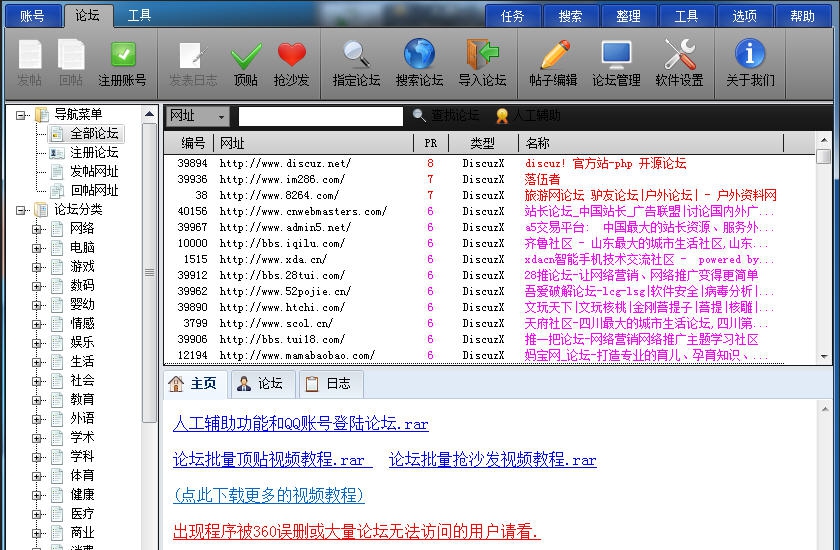Select row http://www.discuz.net/
The width and height of the screenshot is (840, 550).
coord(474,163)
